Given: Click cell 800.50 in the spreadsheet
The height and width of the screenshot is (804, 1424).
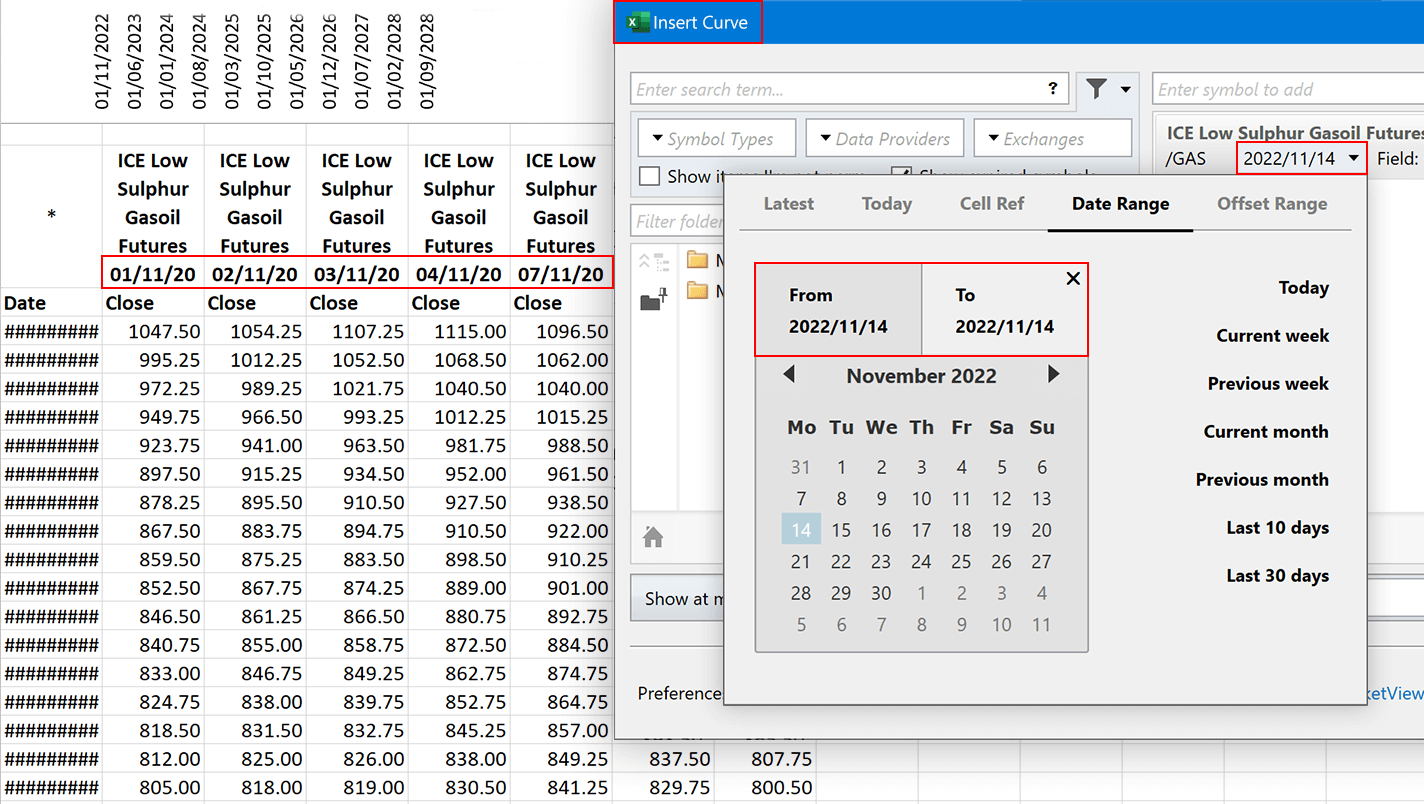Looking at the screenshot, I should tap(765, 788).
